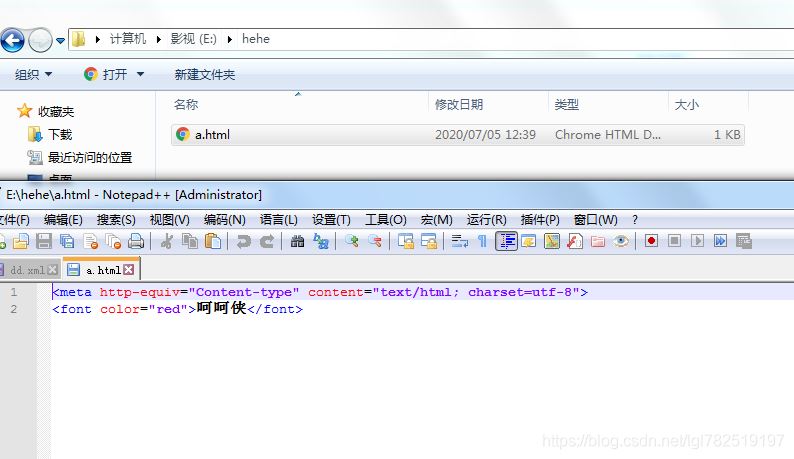Click the 打开 button in Explorer
The image size is (794, 459).
(106, 74)
